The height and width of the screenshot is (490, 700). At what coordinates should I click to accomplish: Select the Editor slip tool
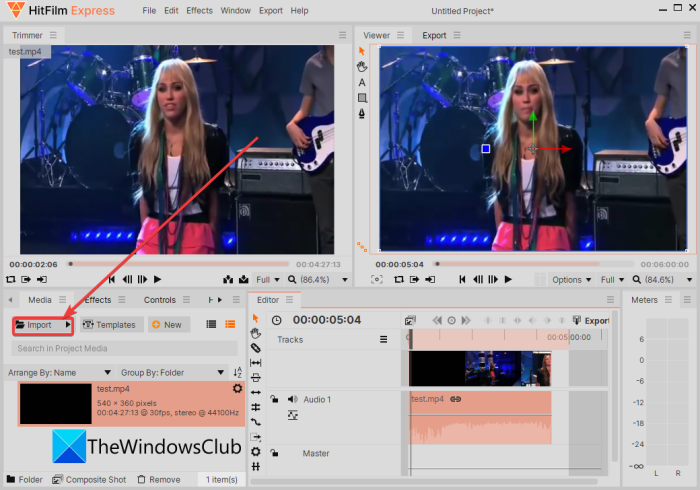255,363
